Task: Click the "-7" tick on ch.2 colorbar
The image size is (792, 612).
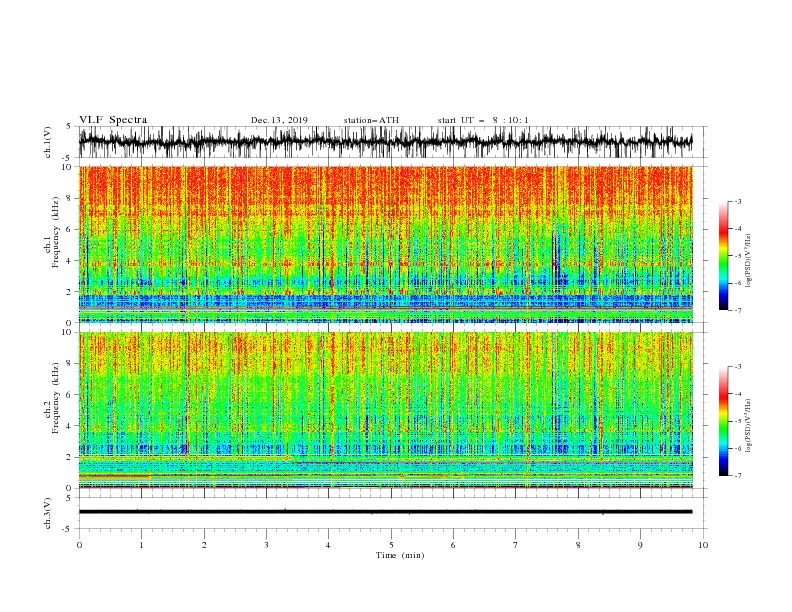Action: pyautogui.click(x=737, y=475)
